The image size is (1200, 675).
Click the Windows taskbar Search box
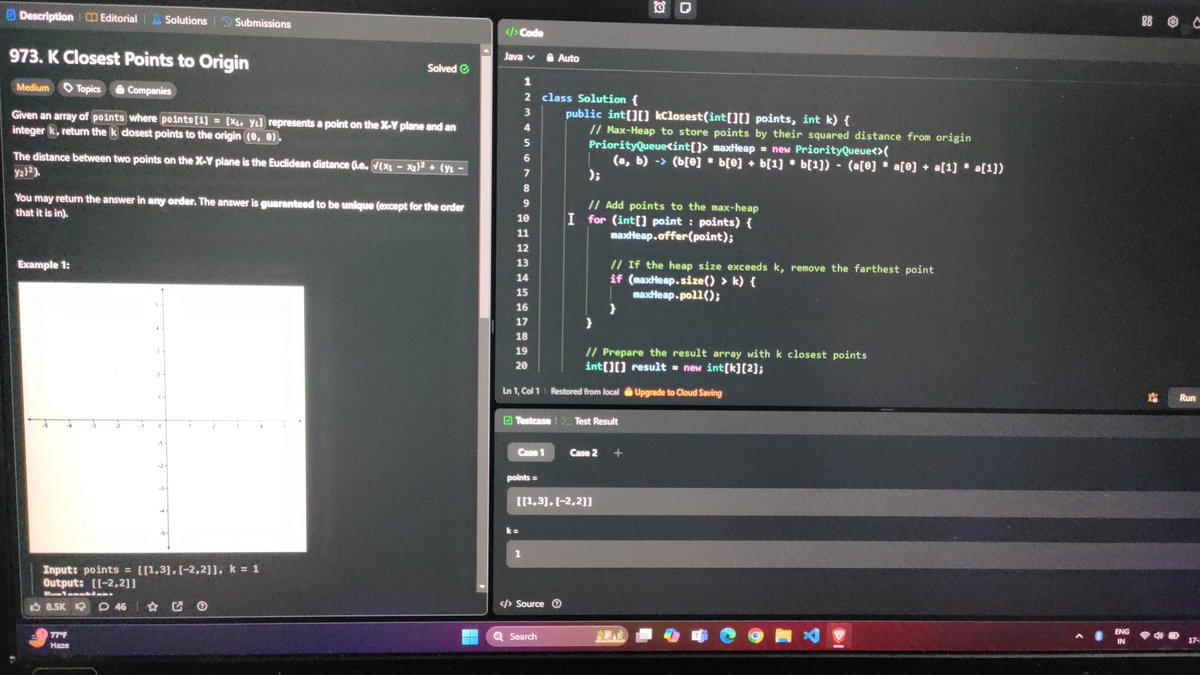point(556,636)
